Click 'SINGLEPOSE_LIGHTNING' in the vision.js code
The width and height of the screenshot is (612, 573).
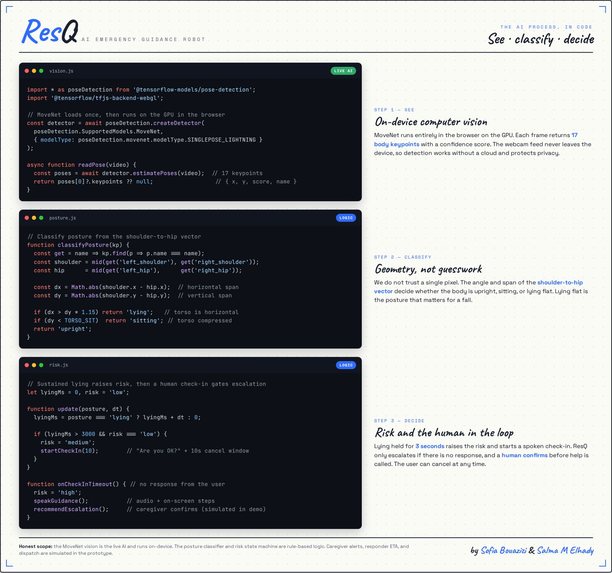(x=222, y=140)
